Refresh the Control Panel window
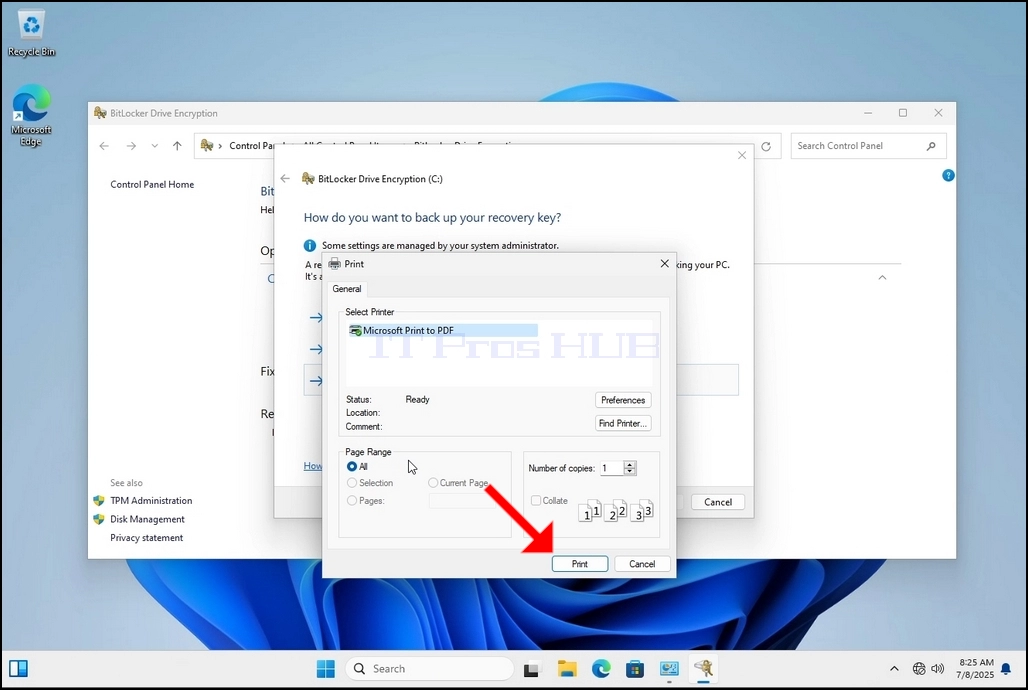The image size is (1028, 690). 766,146
